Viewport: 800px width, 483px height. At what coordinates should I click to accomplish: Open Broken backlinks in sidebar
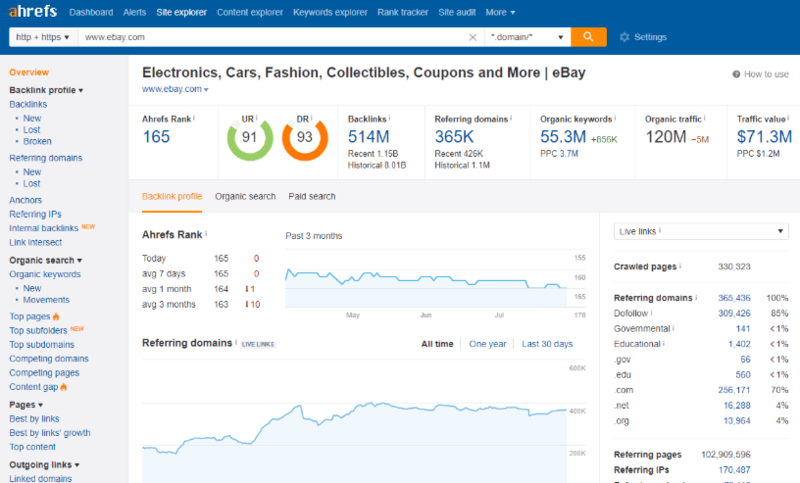tap(40, 141)
